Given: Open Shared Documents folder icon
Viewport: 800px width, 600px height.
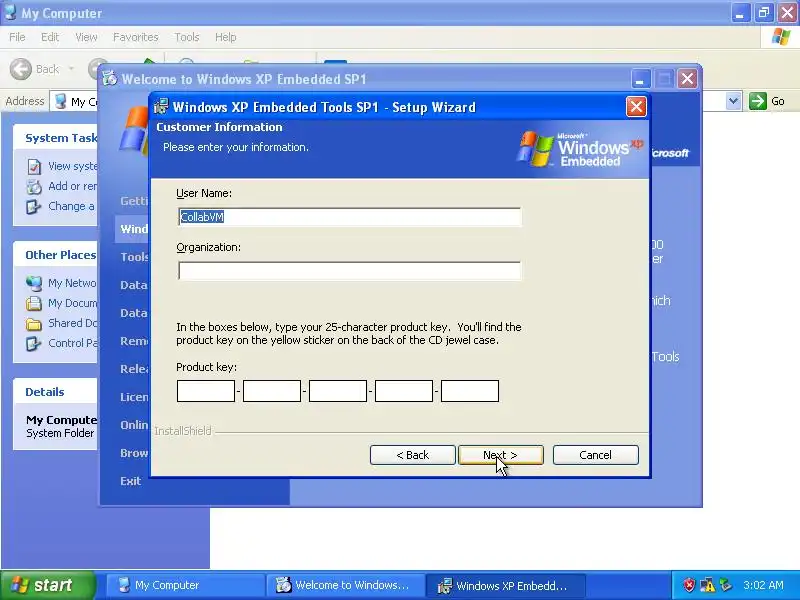Looking at the screenshot, I should click(x=34, y=323).
